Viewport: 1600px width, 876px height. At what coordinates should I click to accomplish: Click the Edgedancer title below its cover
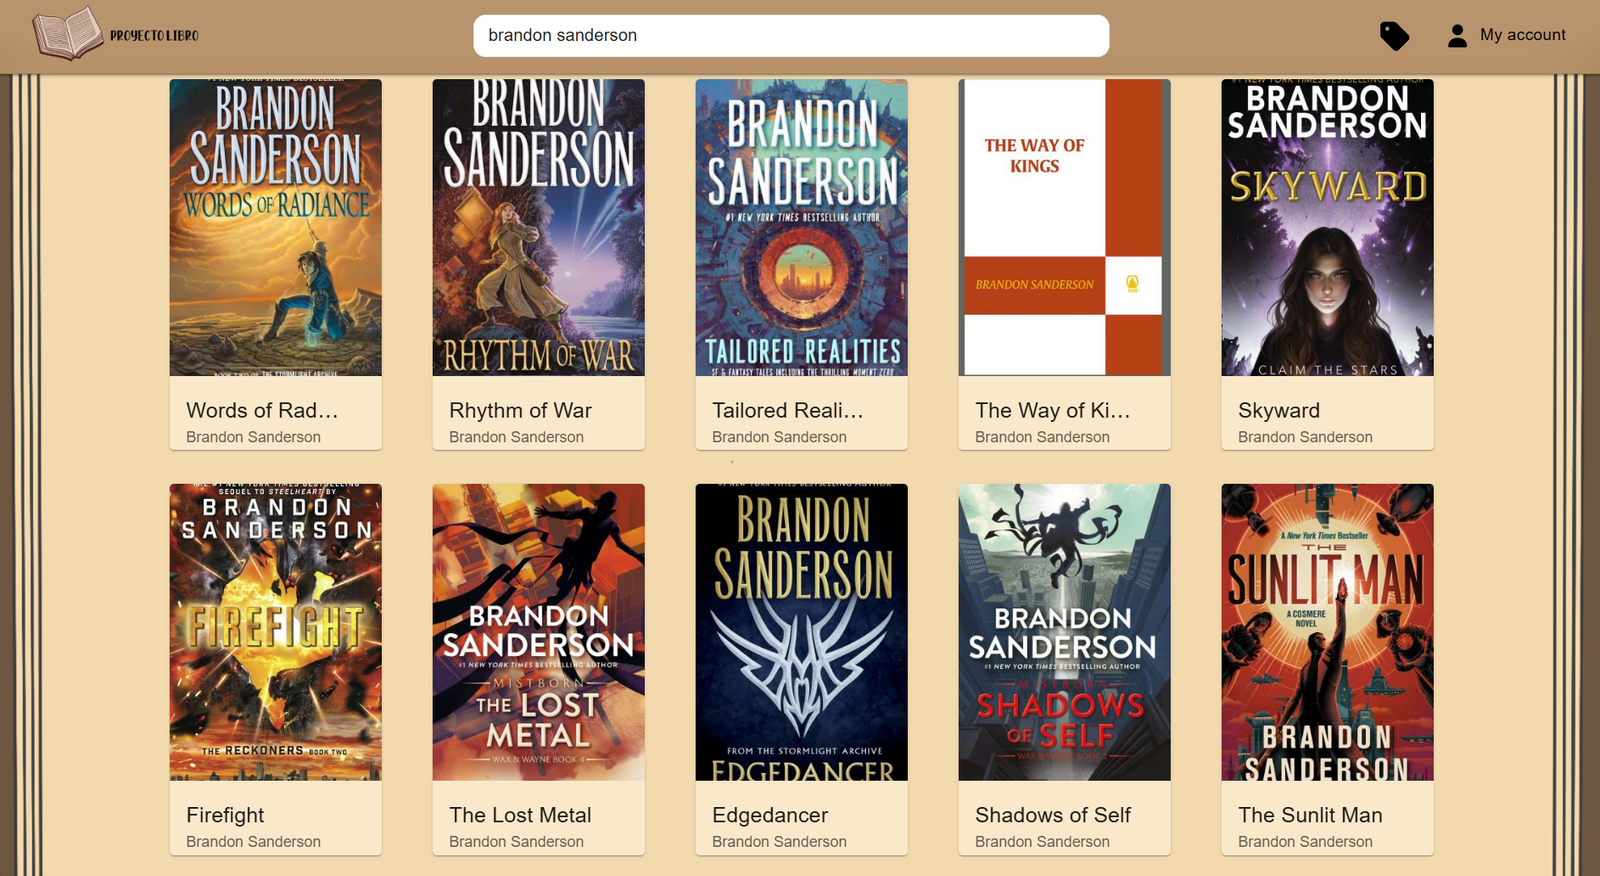point(770,815)
